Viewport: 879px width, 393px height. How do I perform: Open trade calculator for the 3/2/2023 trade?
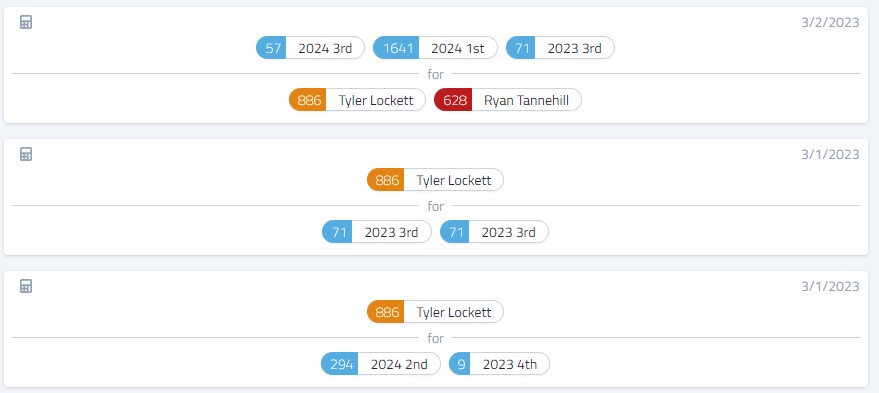point(26,22)
